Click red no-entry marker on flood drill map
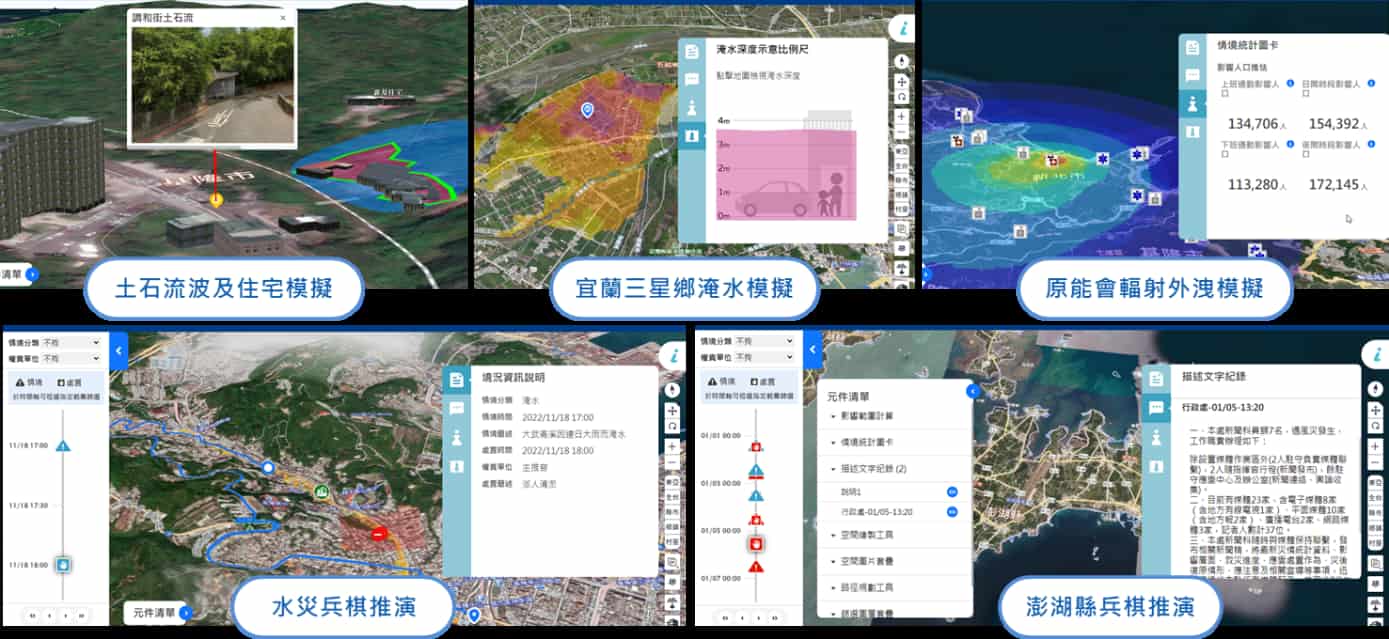 (379, 534)
